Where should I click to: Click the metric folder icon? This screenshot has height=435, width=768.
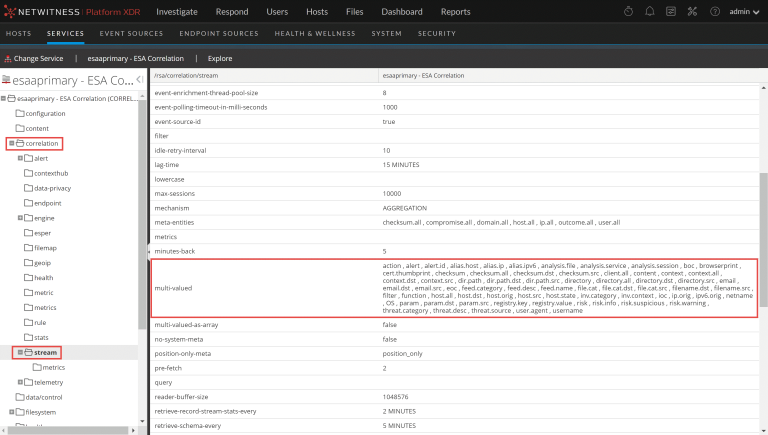point(28,292)
